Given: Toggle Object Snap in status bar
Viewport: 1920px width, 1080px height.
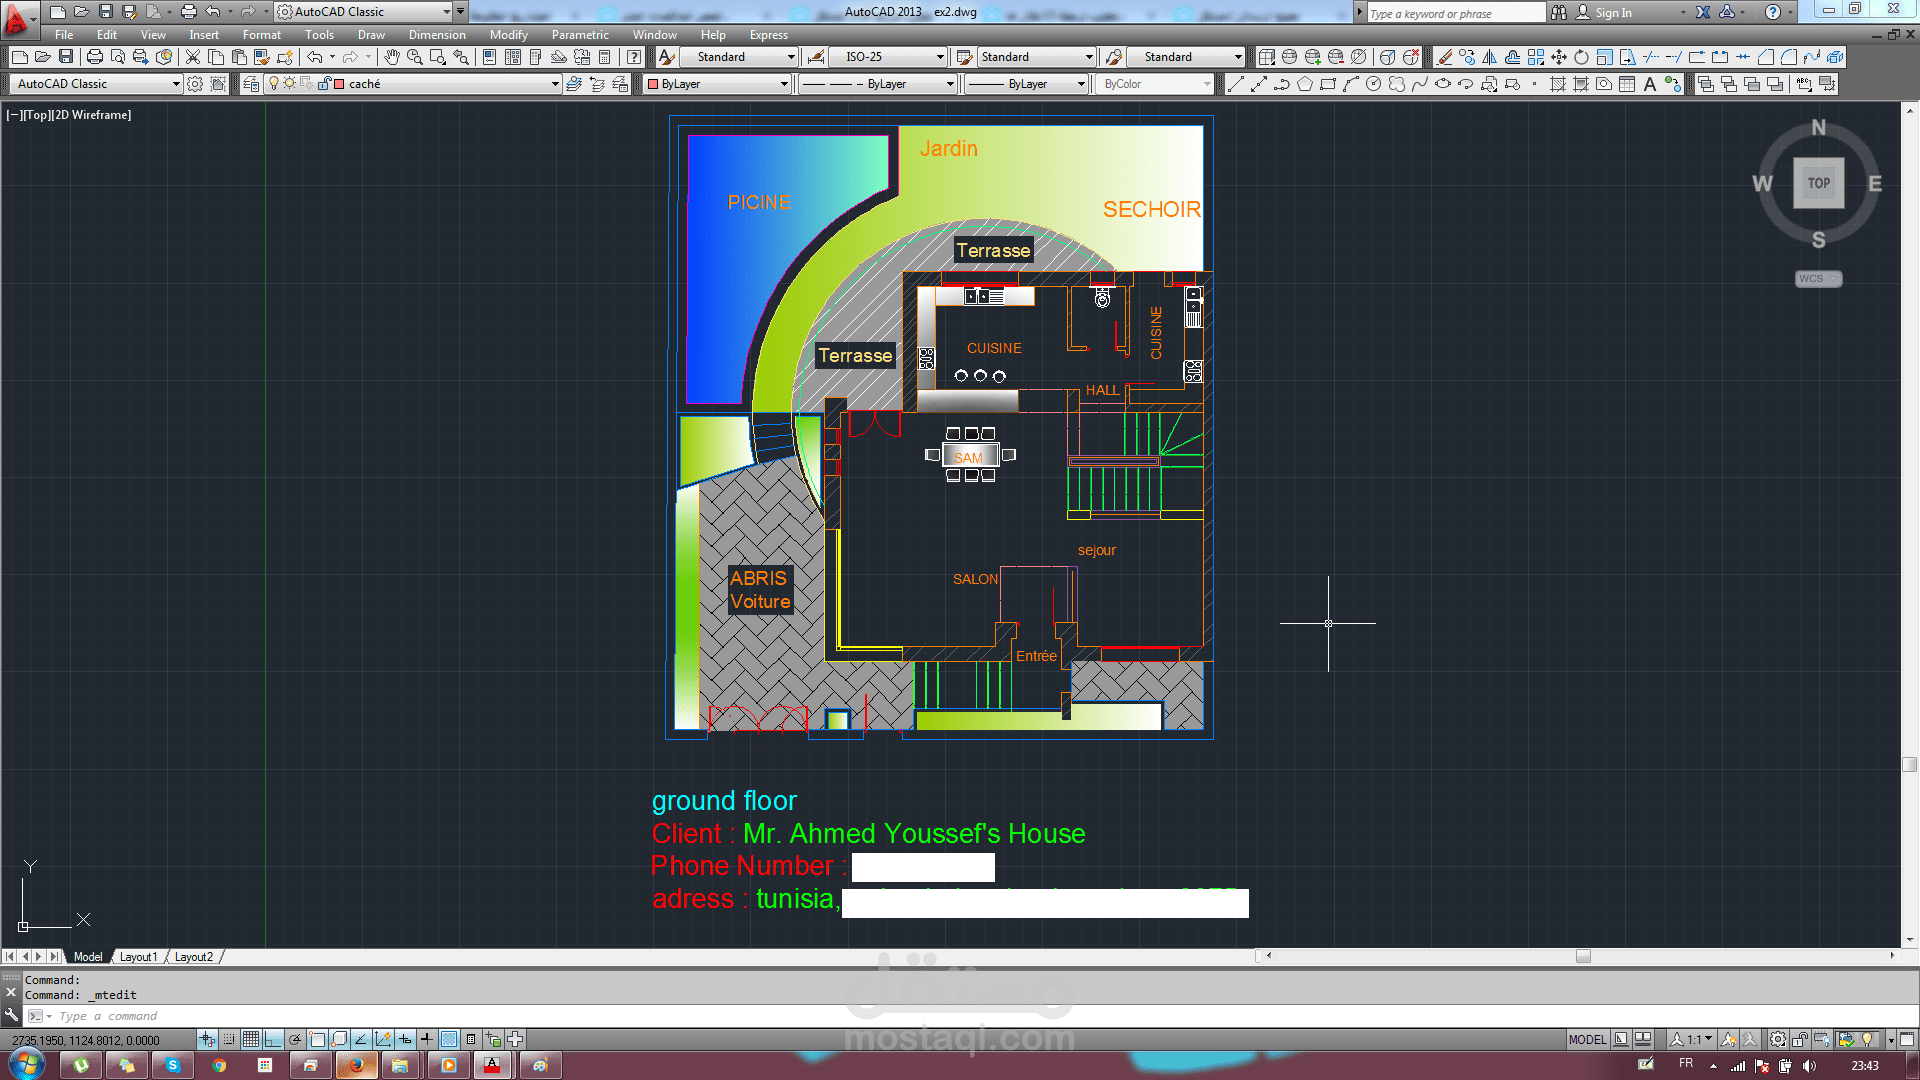Looking at the screenshot, I should tap(317, 1039).
